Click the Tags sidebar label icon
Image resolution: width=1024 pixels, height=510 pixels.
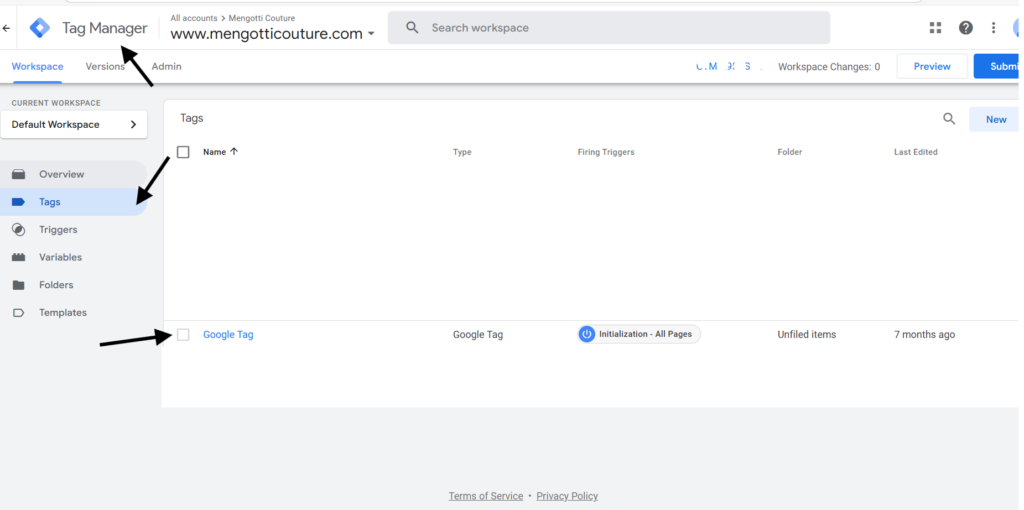18,202
